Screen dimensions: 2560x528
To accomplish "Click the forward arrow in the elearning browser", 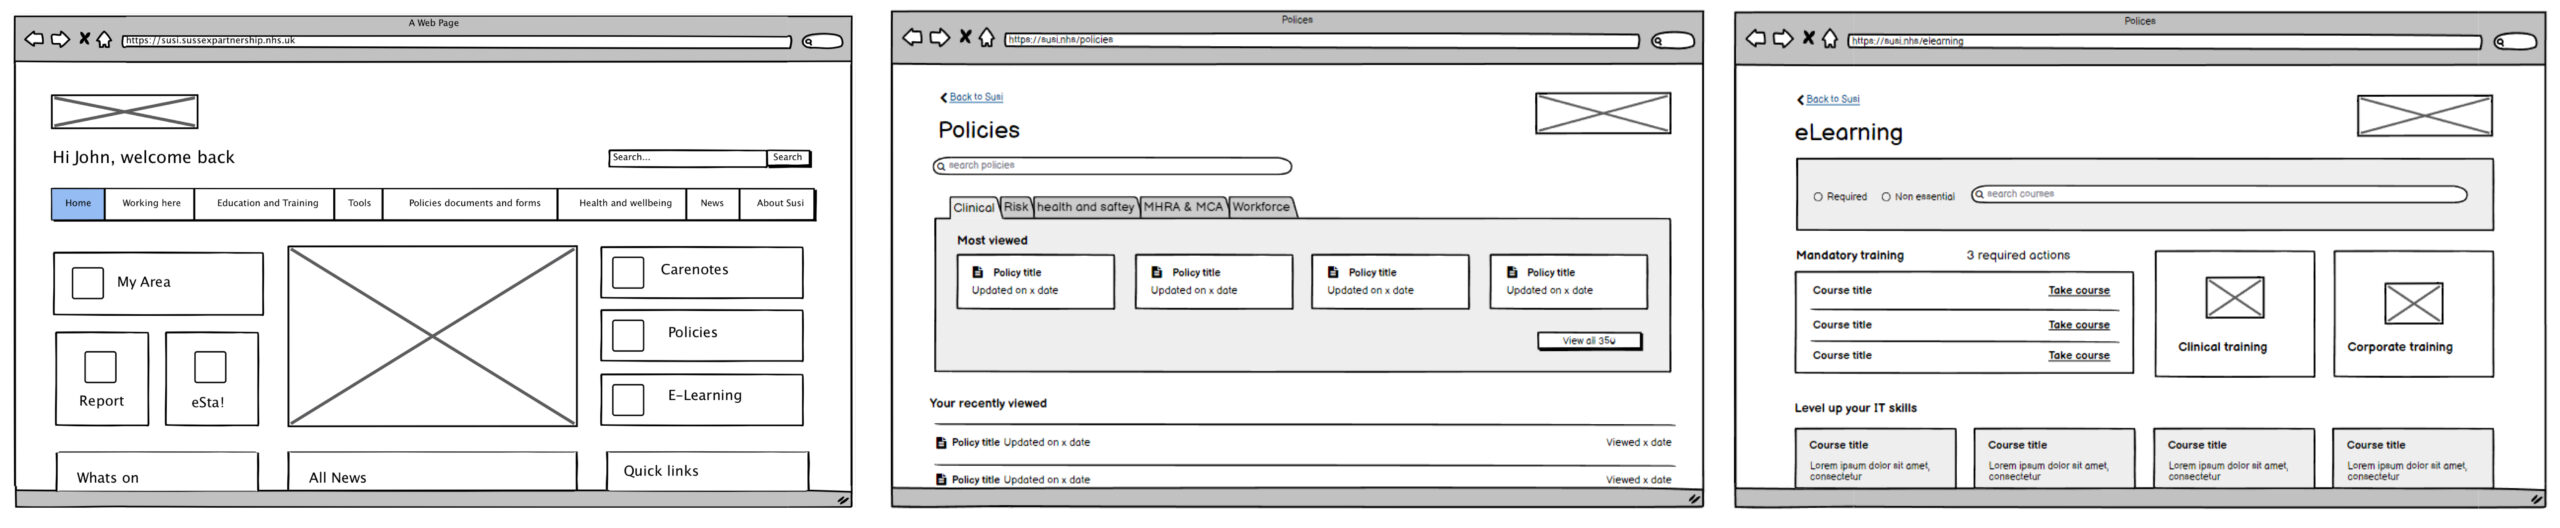I will point(1783,39).
